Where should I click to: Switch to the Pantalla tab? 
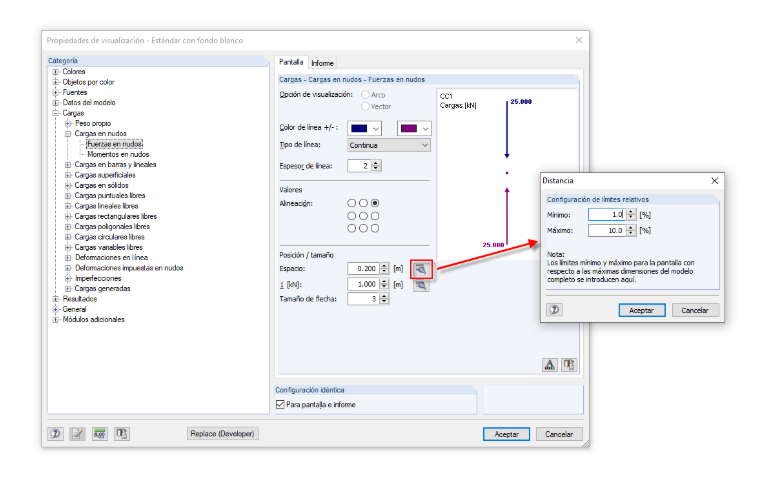(291, 62)
